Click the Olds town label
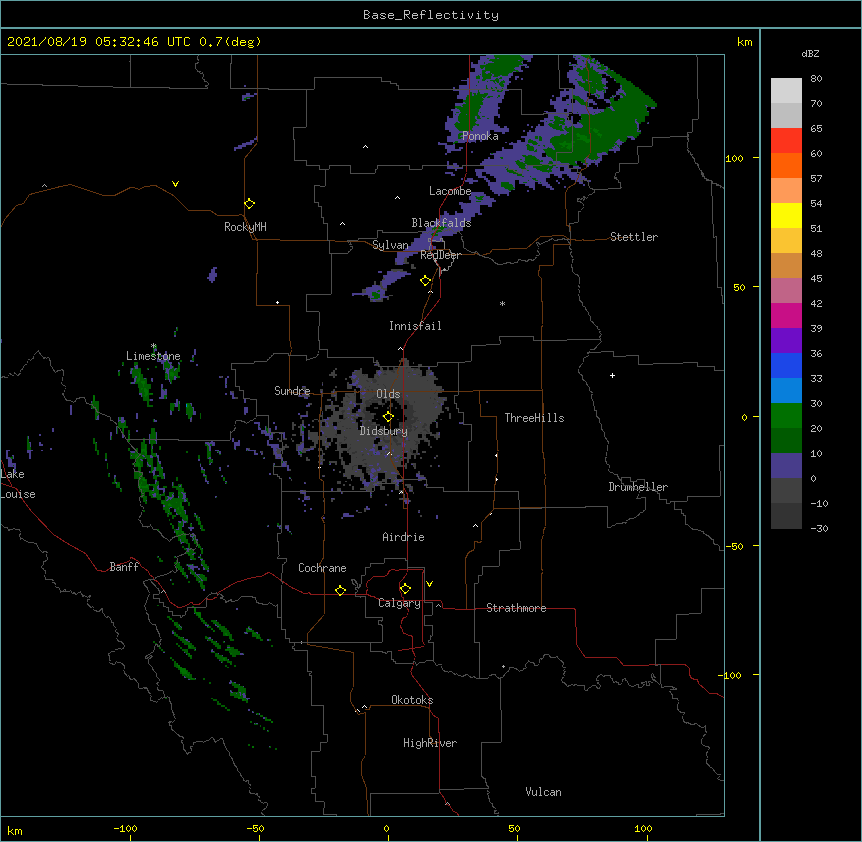Viewport: 862px width, 842px height. pyautogui.click(x=388, y=394)
